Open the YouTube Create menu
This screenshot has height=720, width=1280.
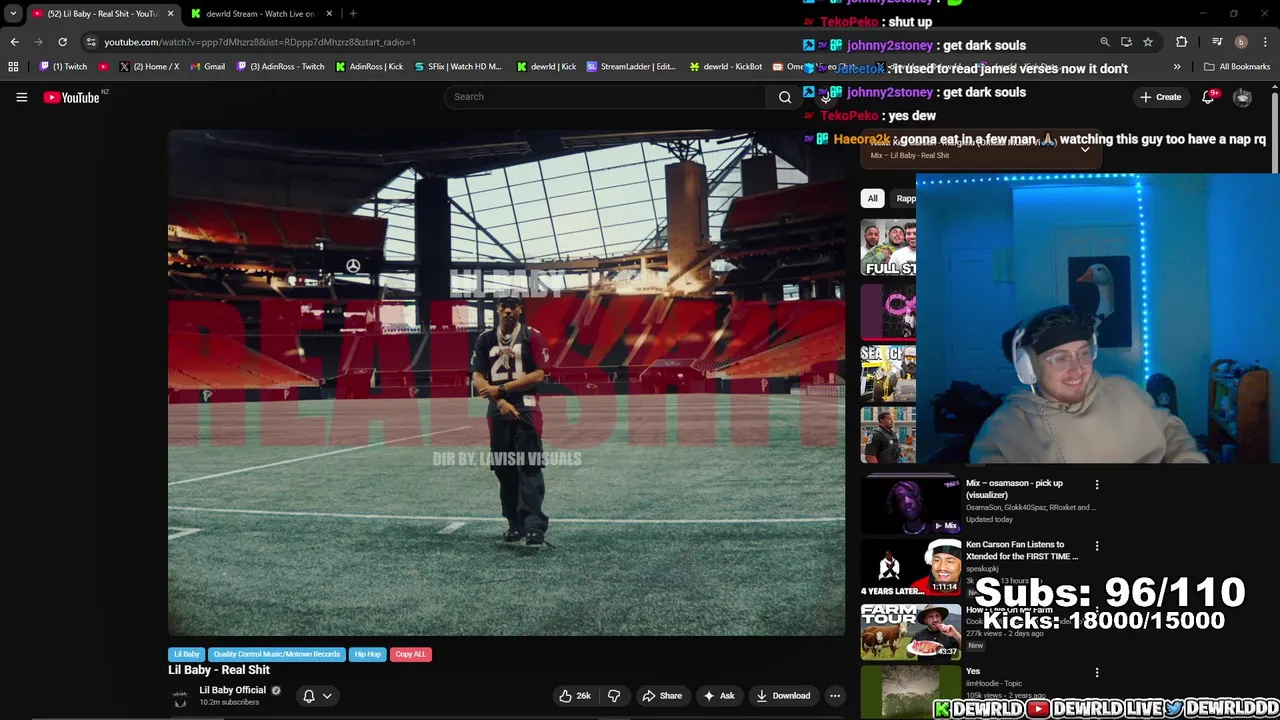(1160, 97)
